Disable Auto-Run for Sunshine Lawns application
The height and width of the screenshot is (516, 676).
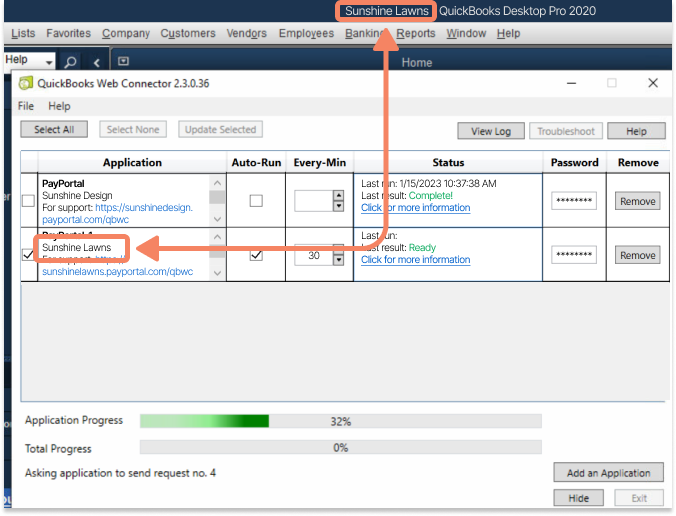coord(256,255)
